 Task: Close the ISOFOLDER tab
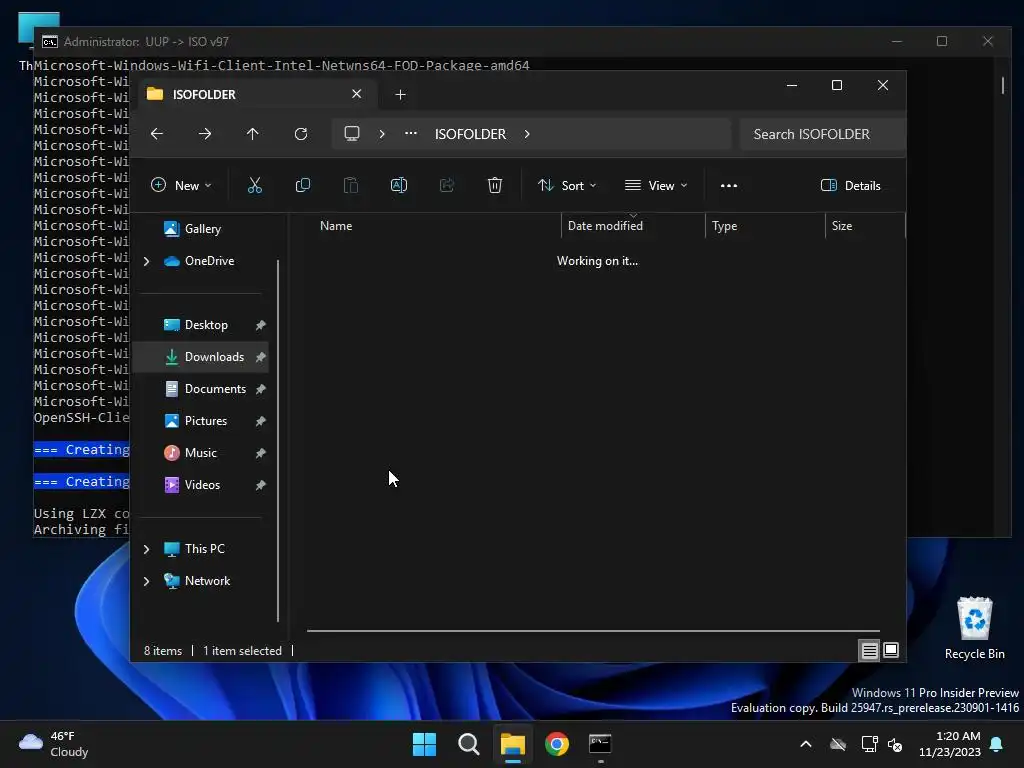[357, 94]
